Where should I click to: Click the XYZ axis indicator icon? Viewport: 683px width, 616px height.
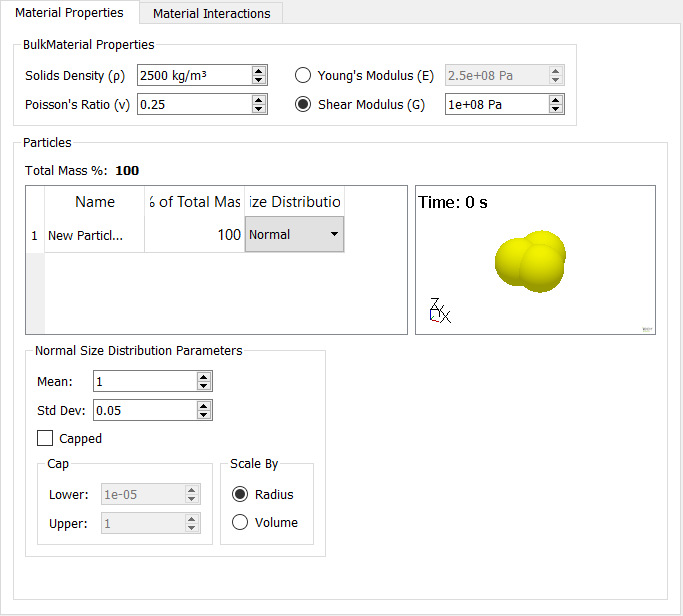[438, 311]
